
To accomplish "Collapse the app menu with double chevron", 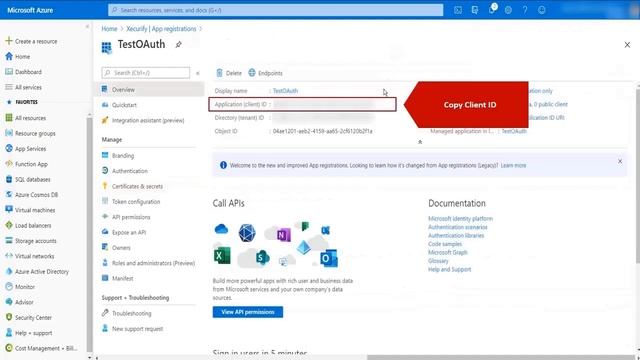I will 198,73.
